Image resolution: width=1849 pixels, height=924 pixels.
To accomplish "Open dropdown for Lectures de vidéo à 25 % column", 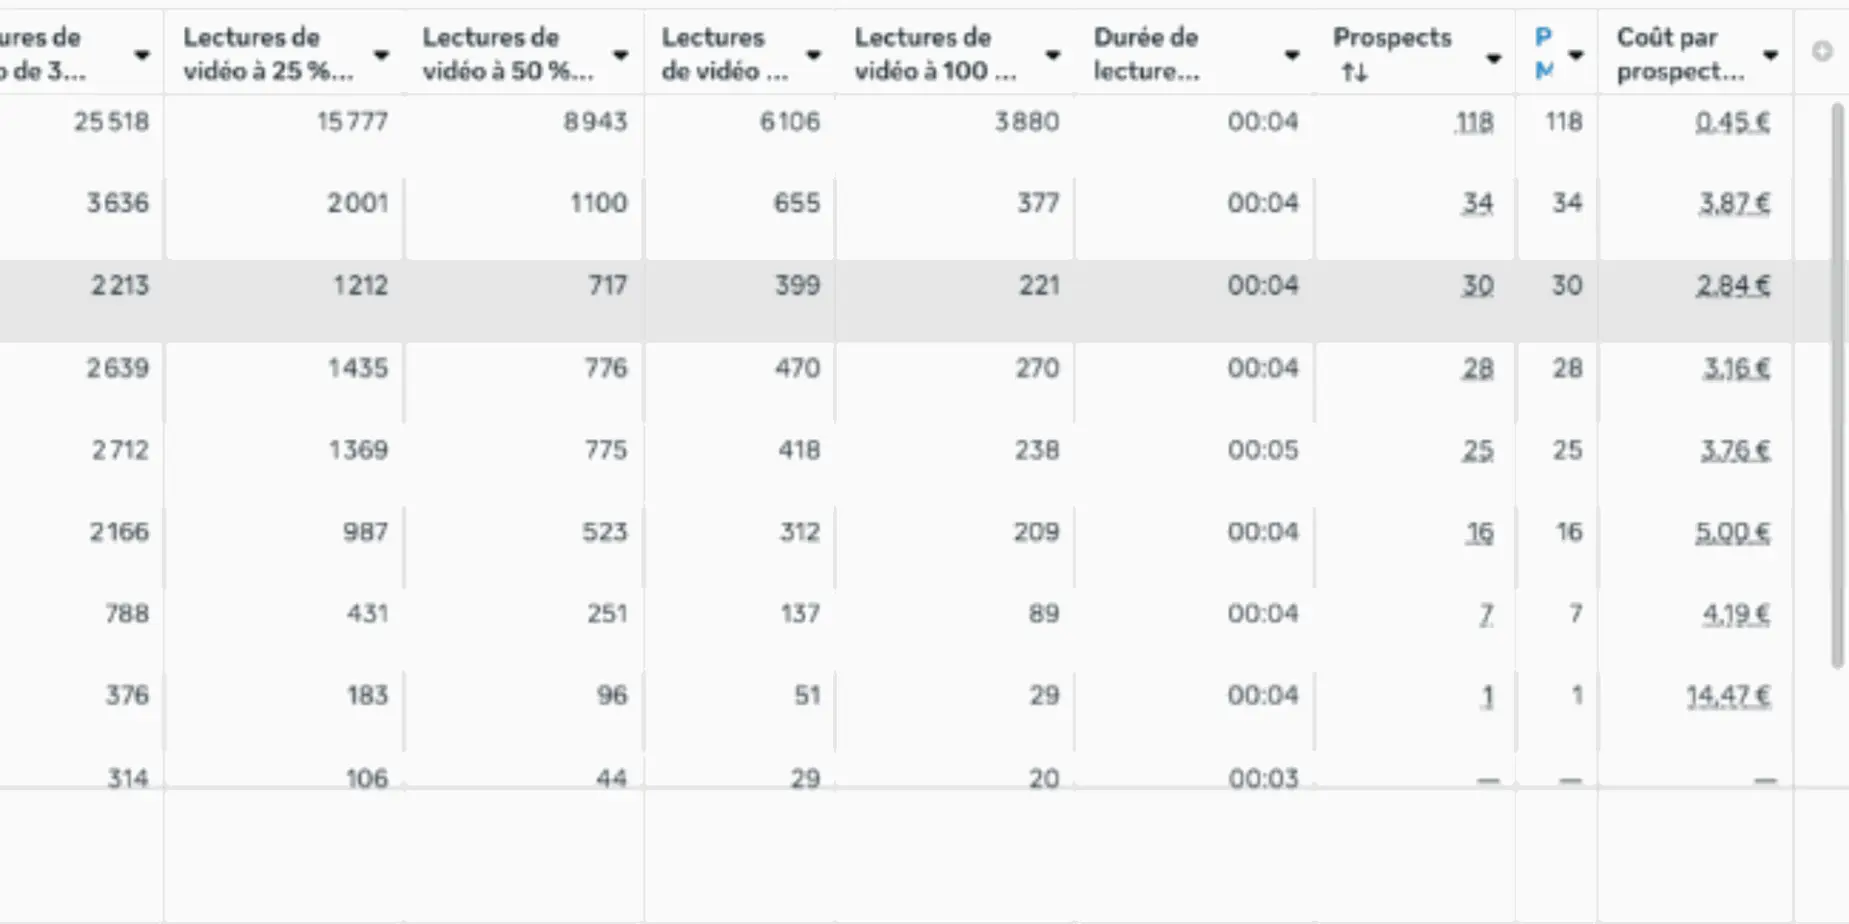I will pyautogui.click(x=381, y=55).
